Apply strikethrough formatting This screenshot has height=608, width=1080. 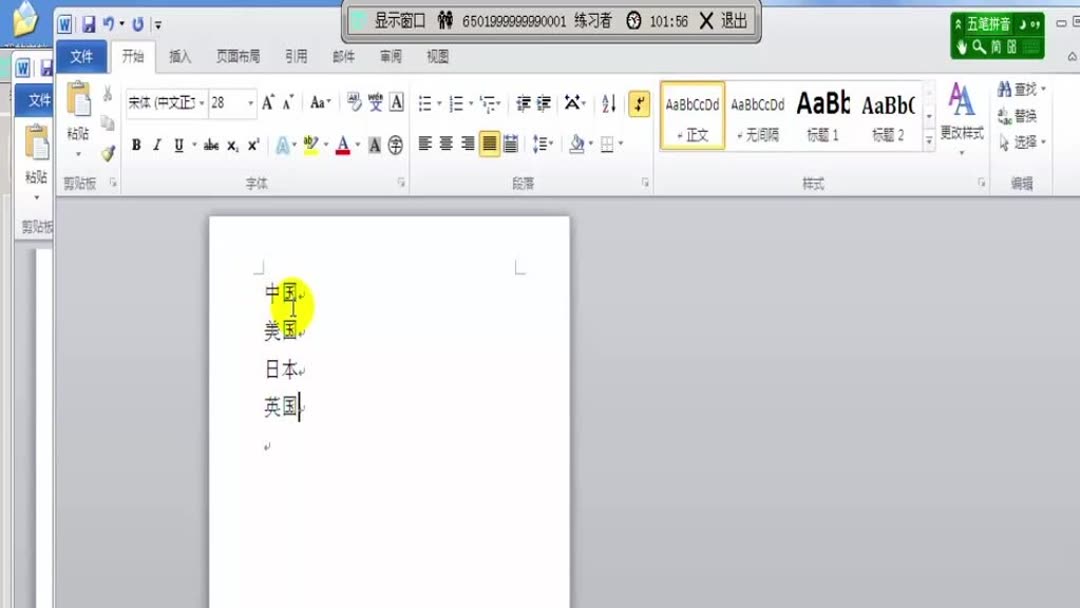click(x=210, y=143)
